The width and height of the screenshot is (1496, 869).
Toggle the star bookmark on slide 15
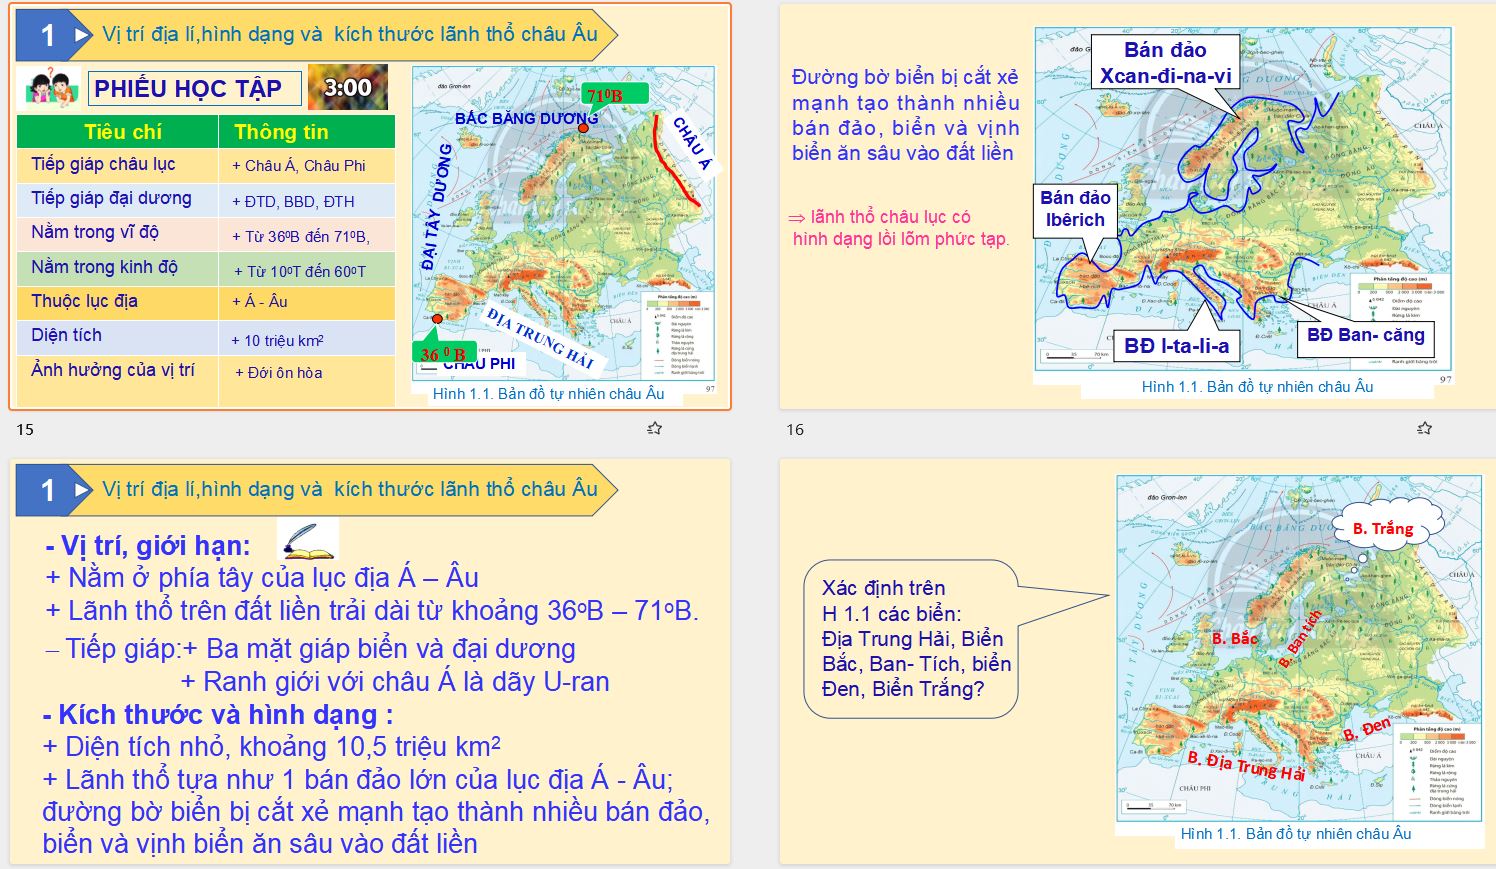653,427
